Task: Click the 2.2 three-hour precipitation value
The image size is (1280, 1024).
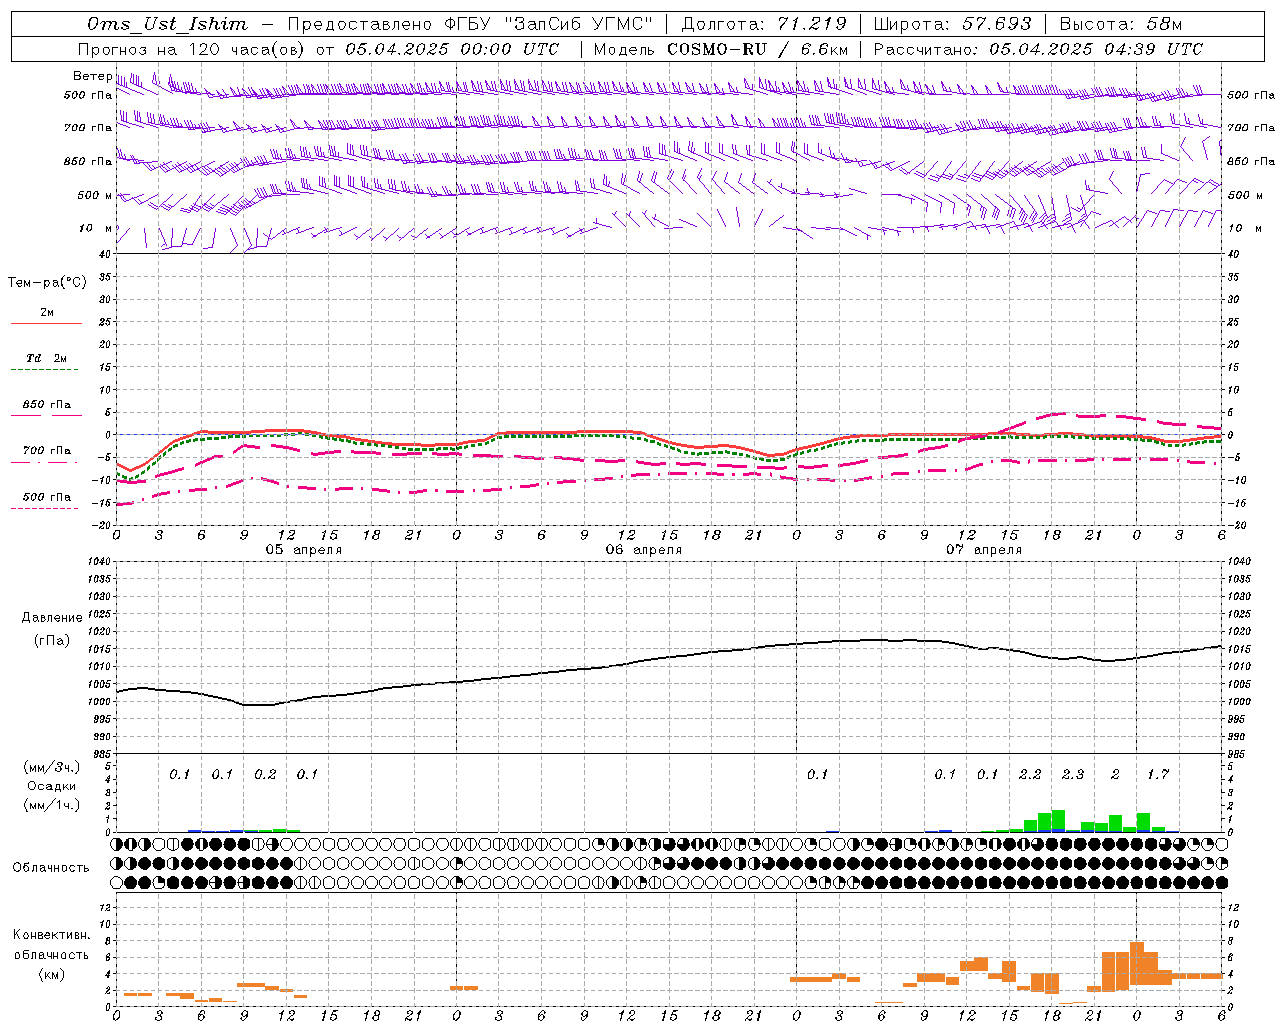Action: pos(1030,774)
